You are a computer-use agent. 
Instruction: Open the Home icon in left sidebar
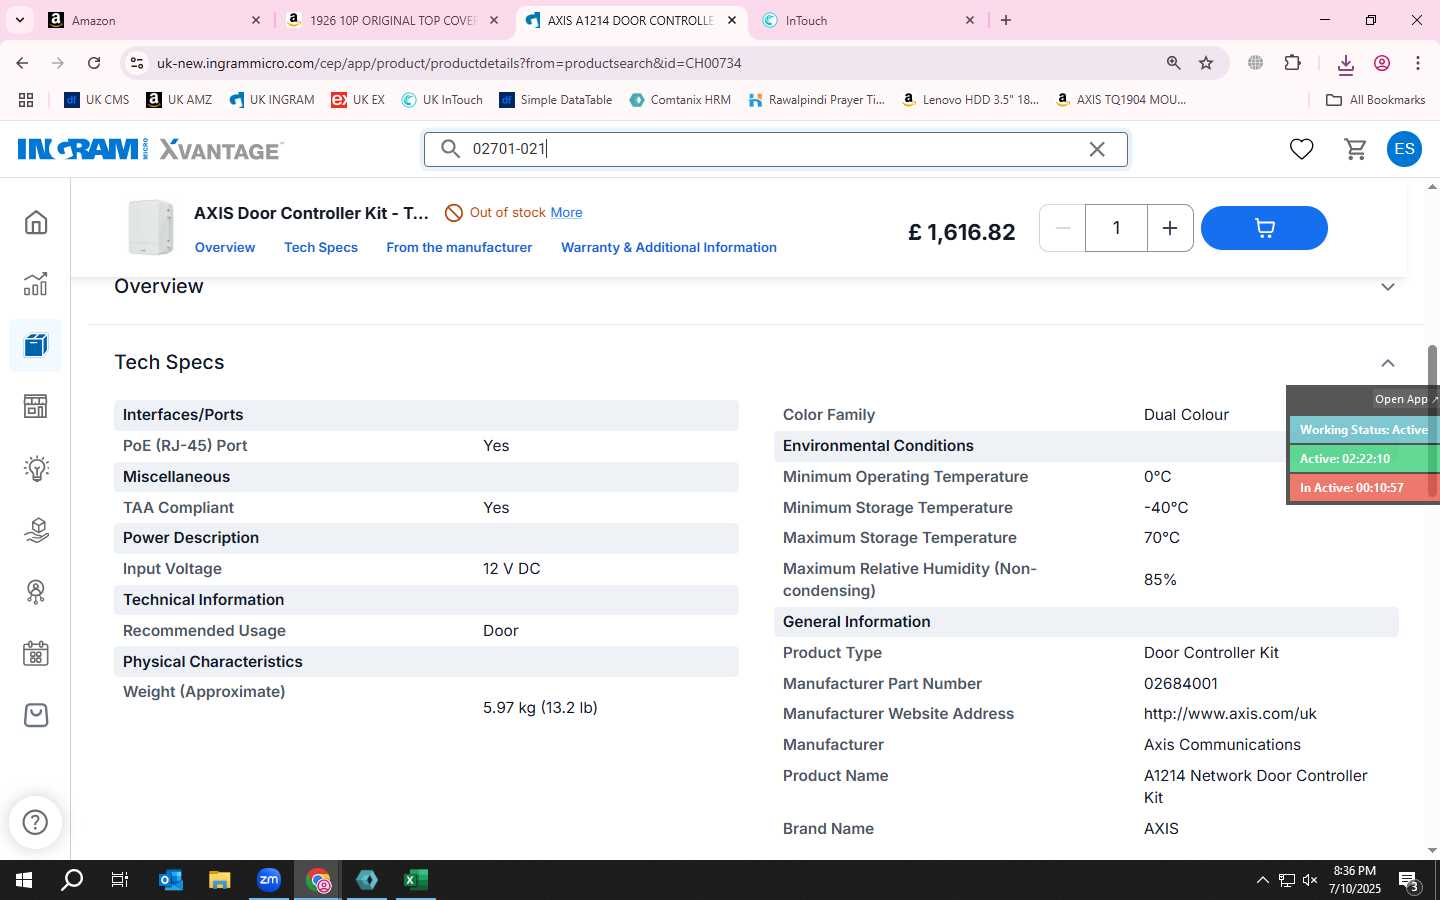tap(36, 222)
